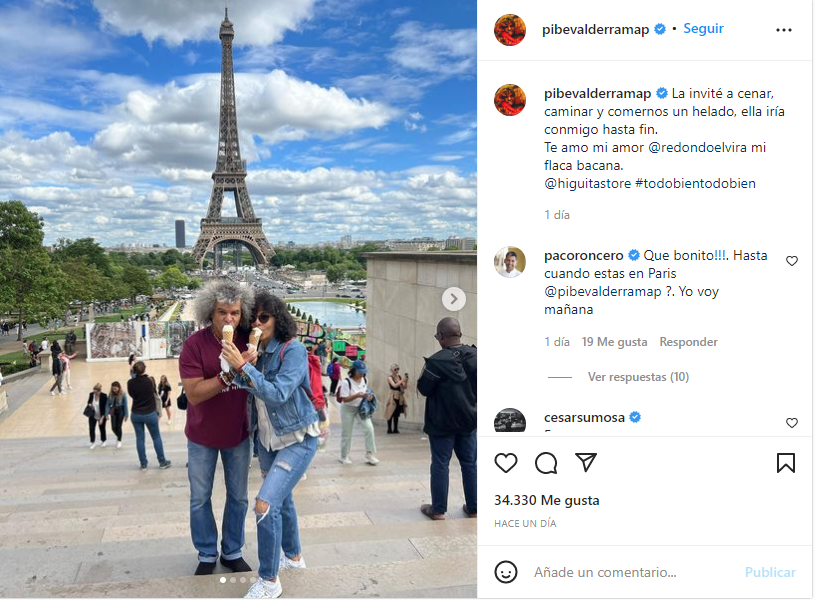Reply to pacoroncero's comment via Responder
The width and height of the screenshot is (815, 600).
[688, 342]
